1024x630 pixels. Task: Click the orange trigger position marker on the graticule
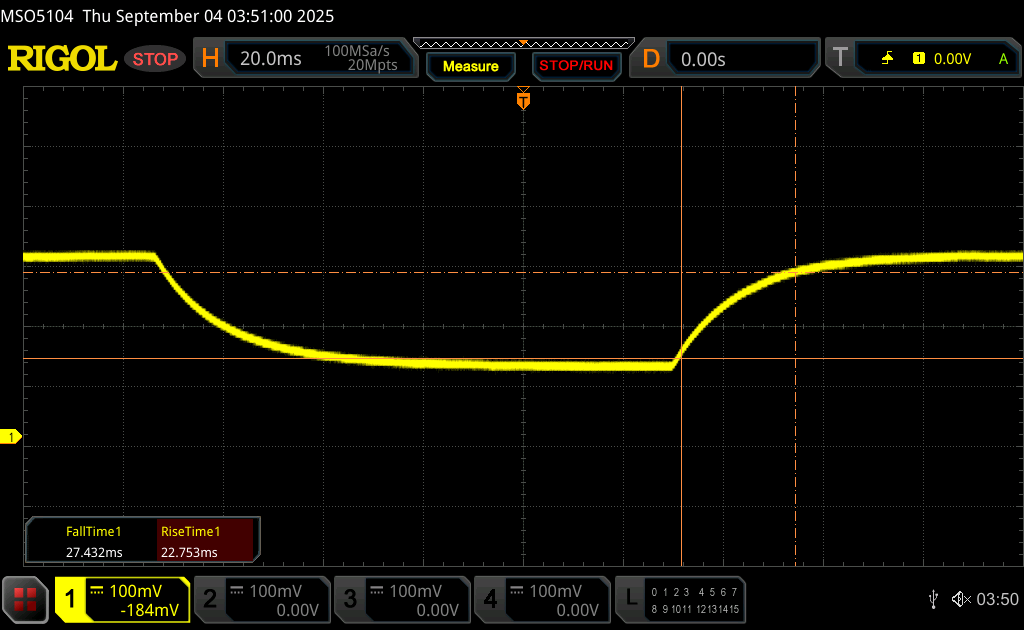click(522, 100)
